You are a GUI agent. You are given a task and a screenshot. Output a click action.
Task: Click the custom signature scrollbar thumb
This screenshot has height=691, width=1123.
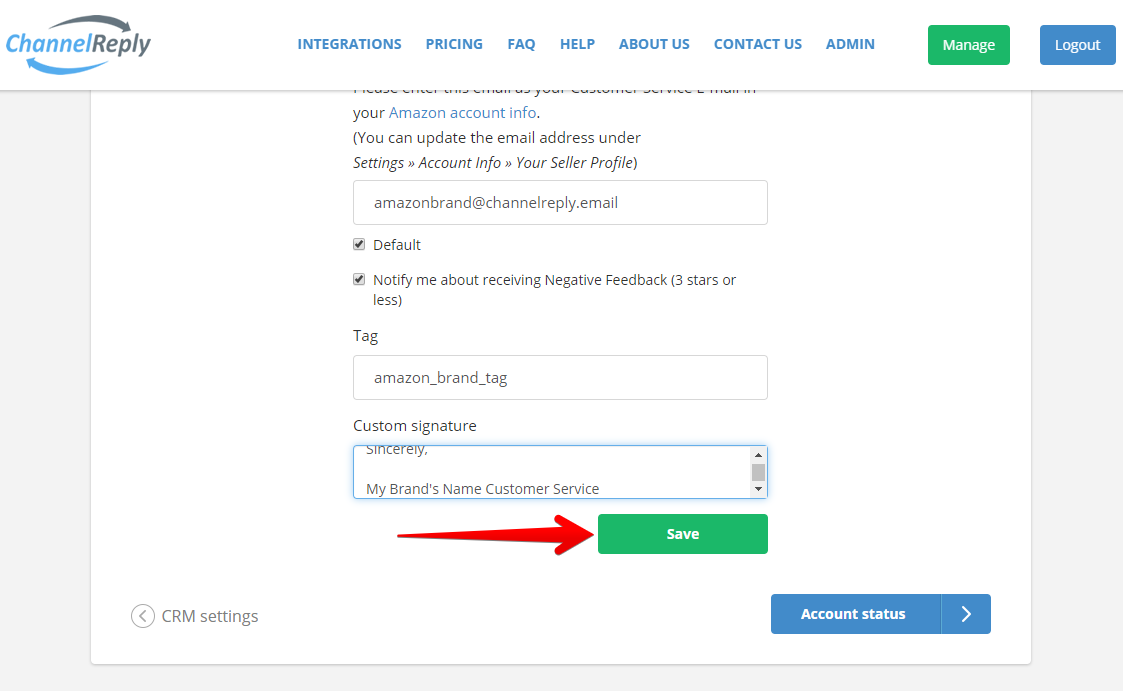758,473
